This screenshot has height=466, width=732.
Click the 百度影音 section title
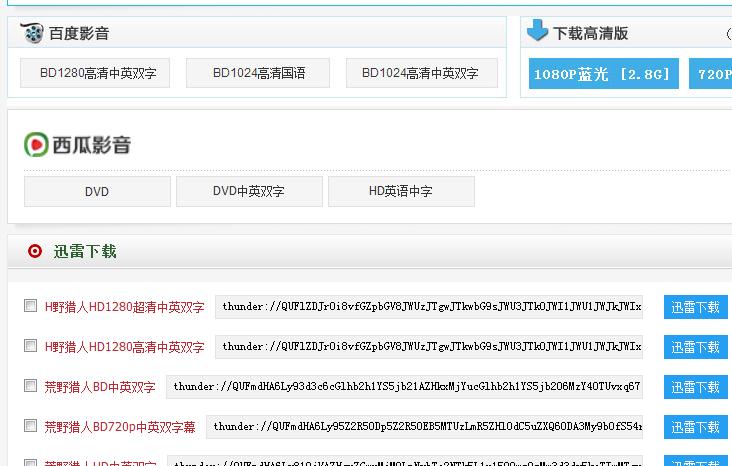pyautogui.click(x=79, y=34)
